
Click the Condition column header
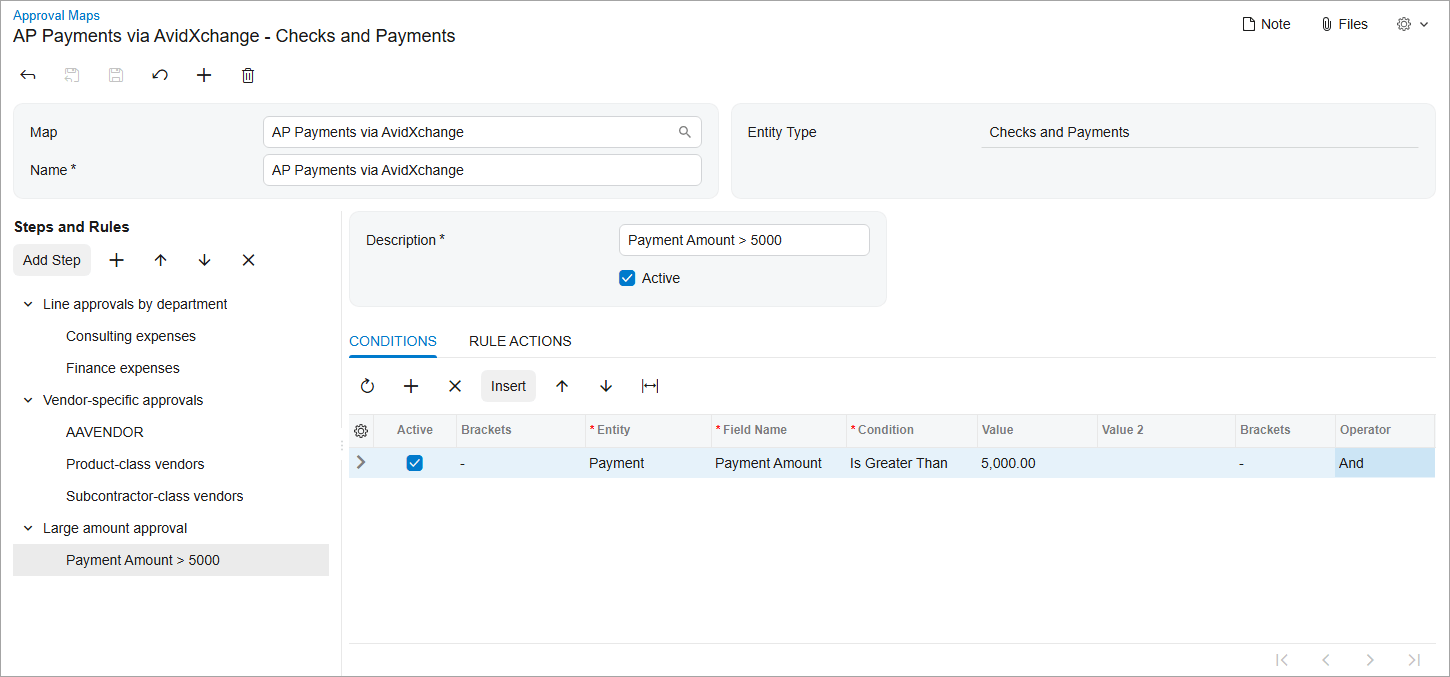[x=911, y=430]
